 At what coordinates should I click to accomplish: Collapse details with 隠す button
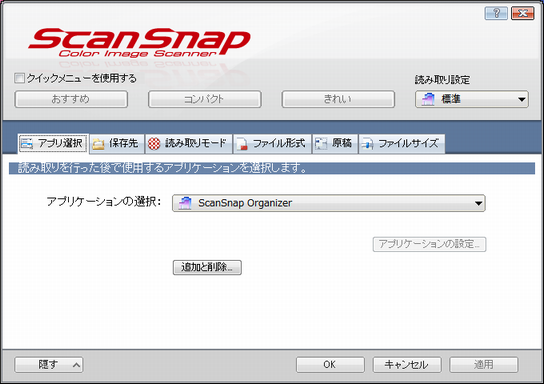(49, 365)
